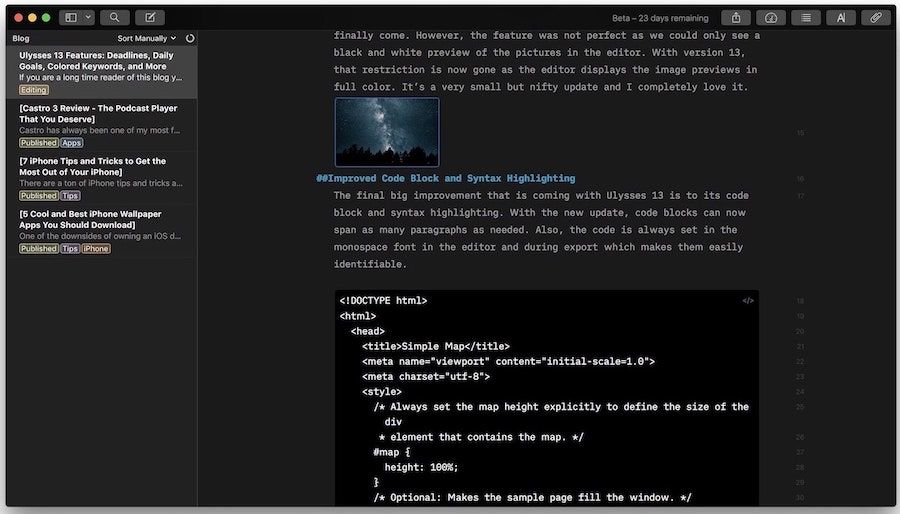Show the navigation outline list icon
Viewport: 900px width, 514px height.
pyautogui.click(x=806, y=17)
